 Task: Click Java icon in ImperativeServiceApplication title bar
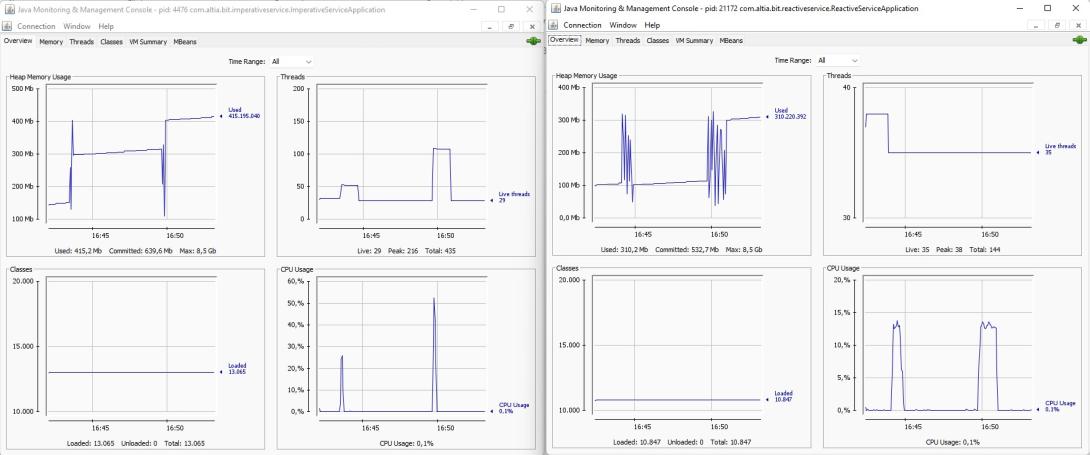tap(9, 8)
